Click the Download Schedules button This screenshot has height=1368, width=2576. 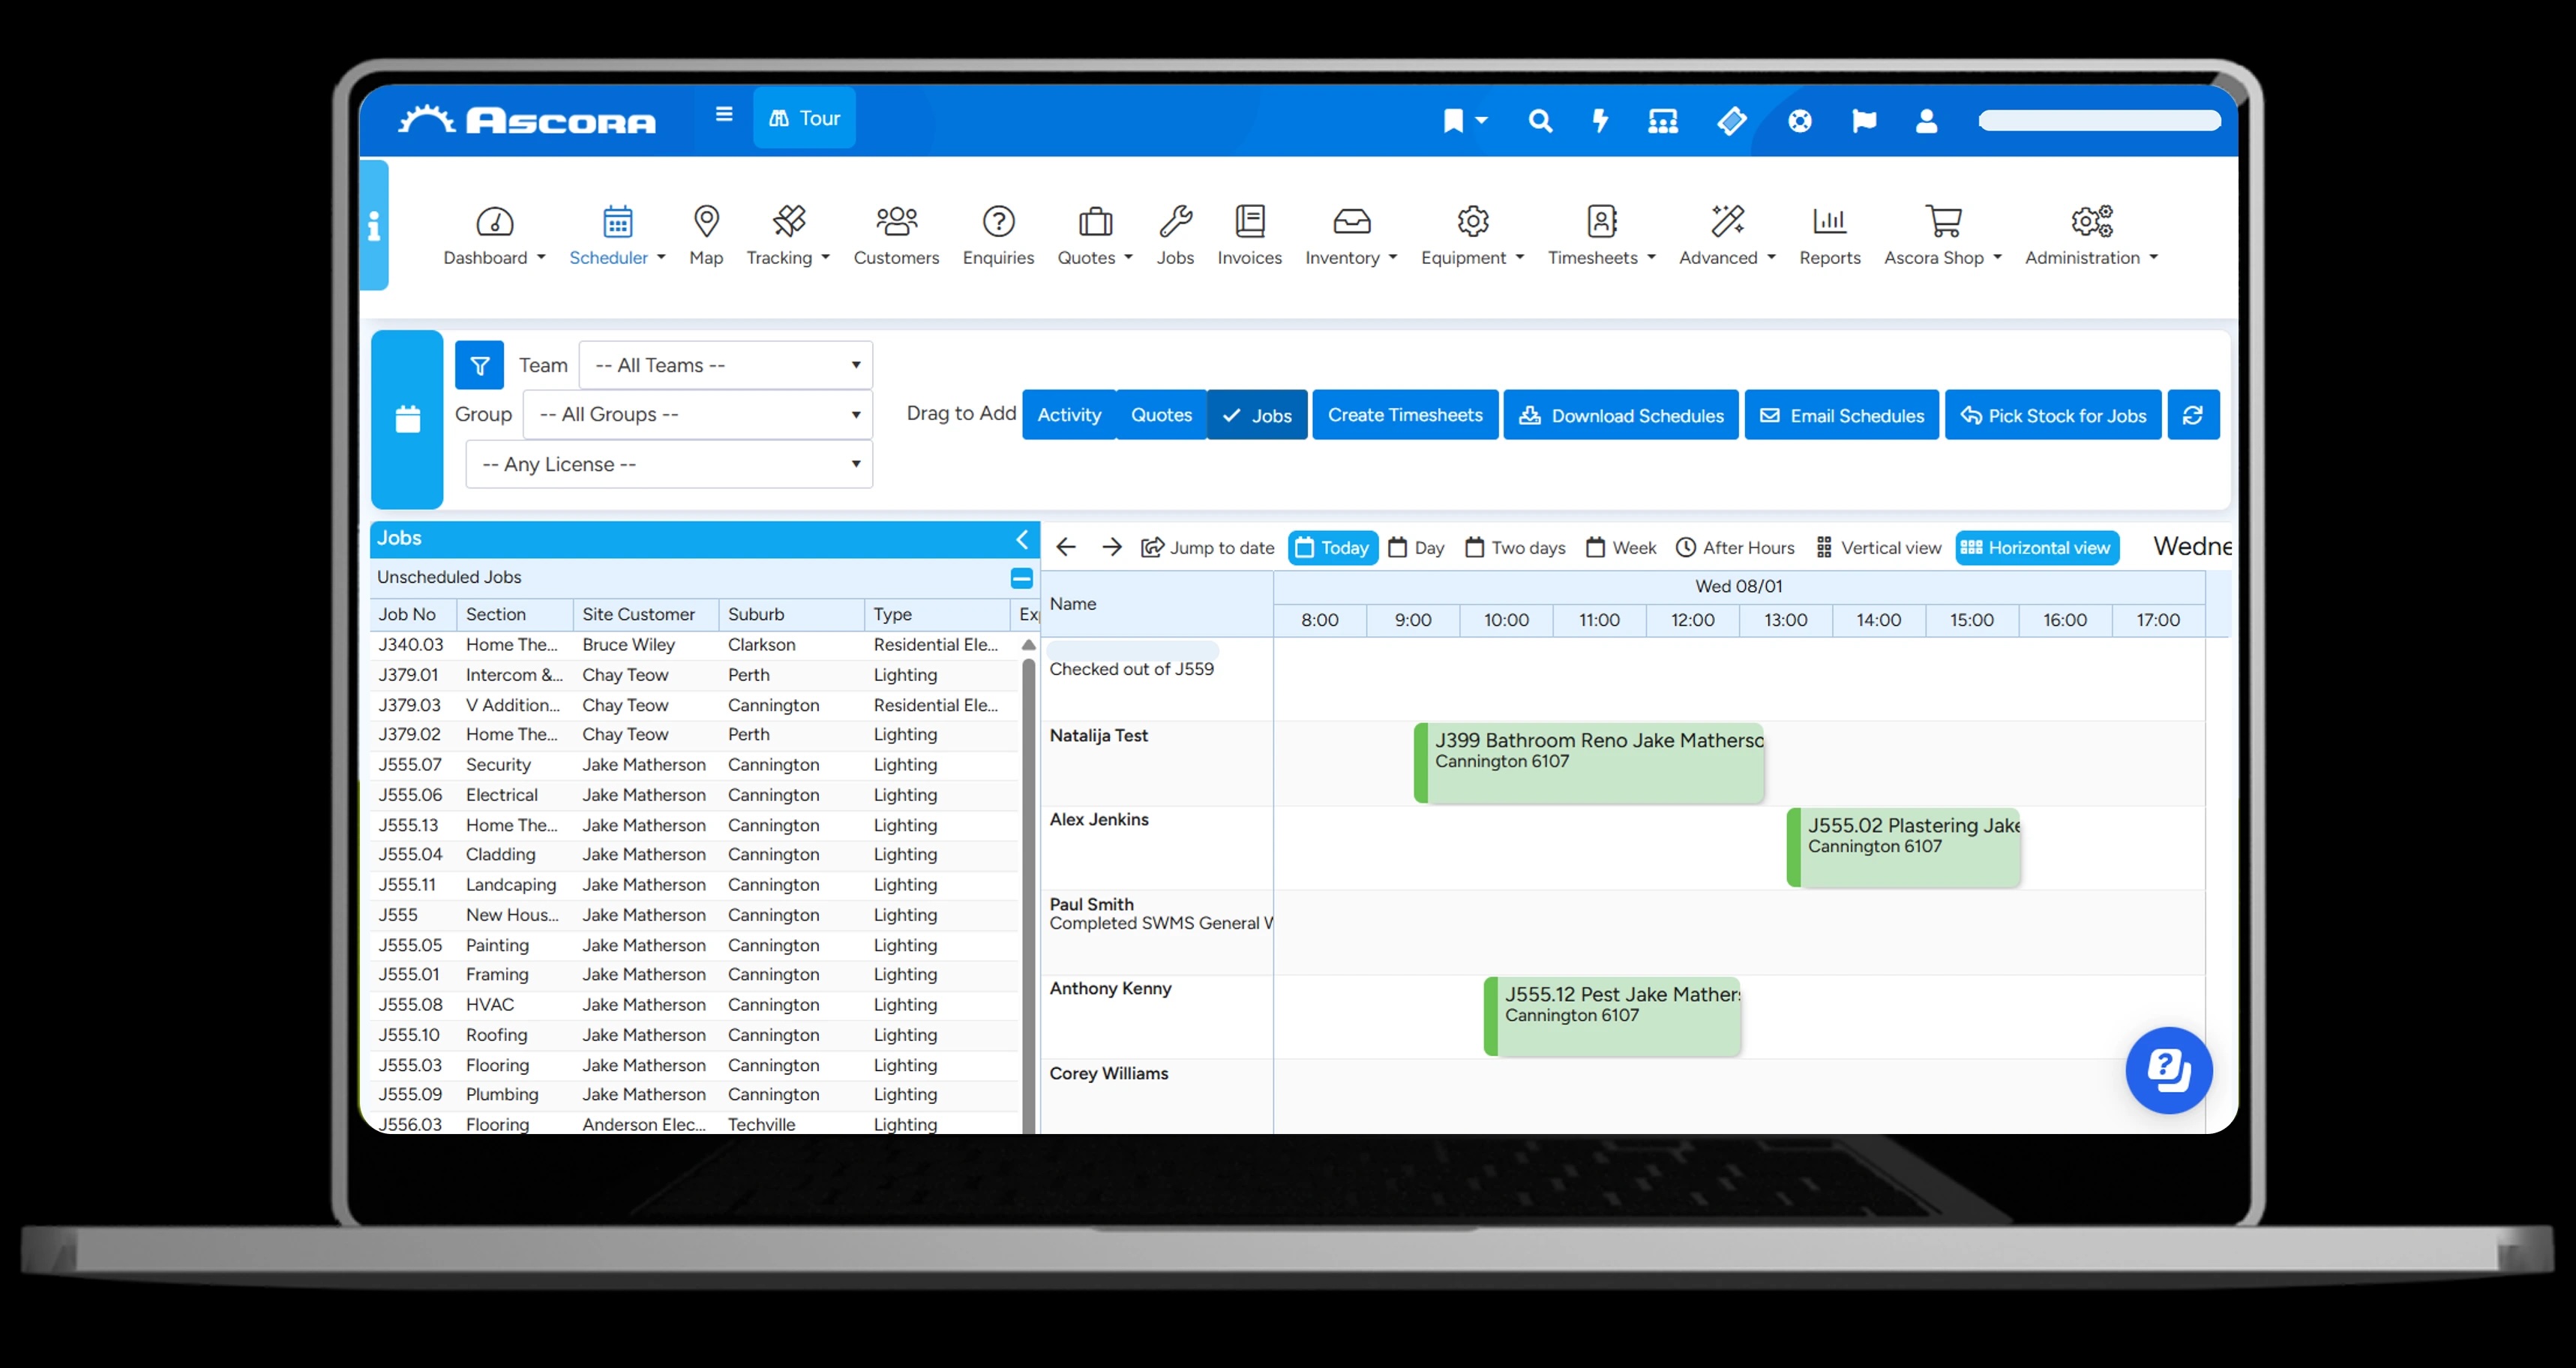click(x=1620, y=414)
